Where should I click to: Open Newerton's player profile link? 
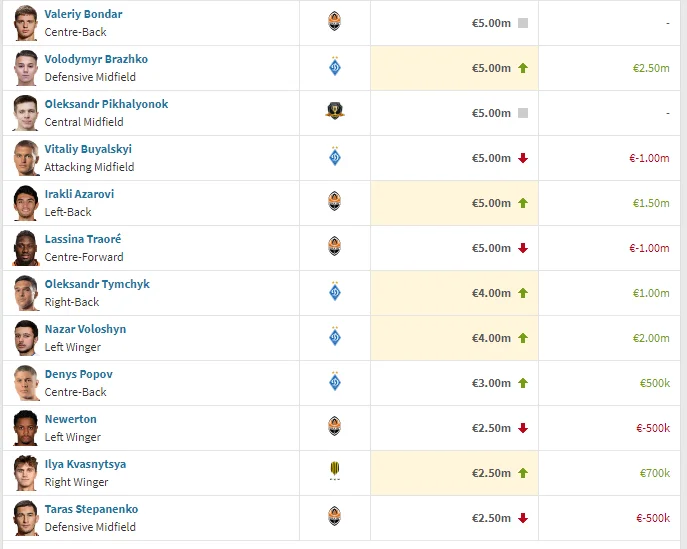coord(70,419)
